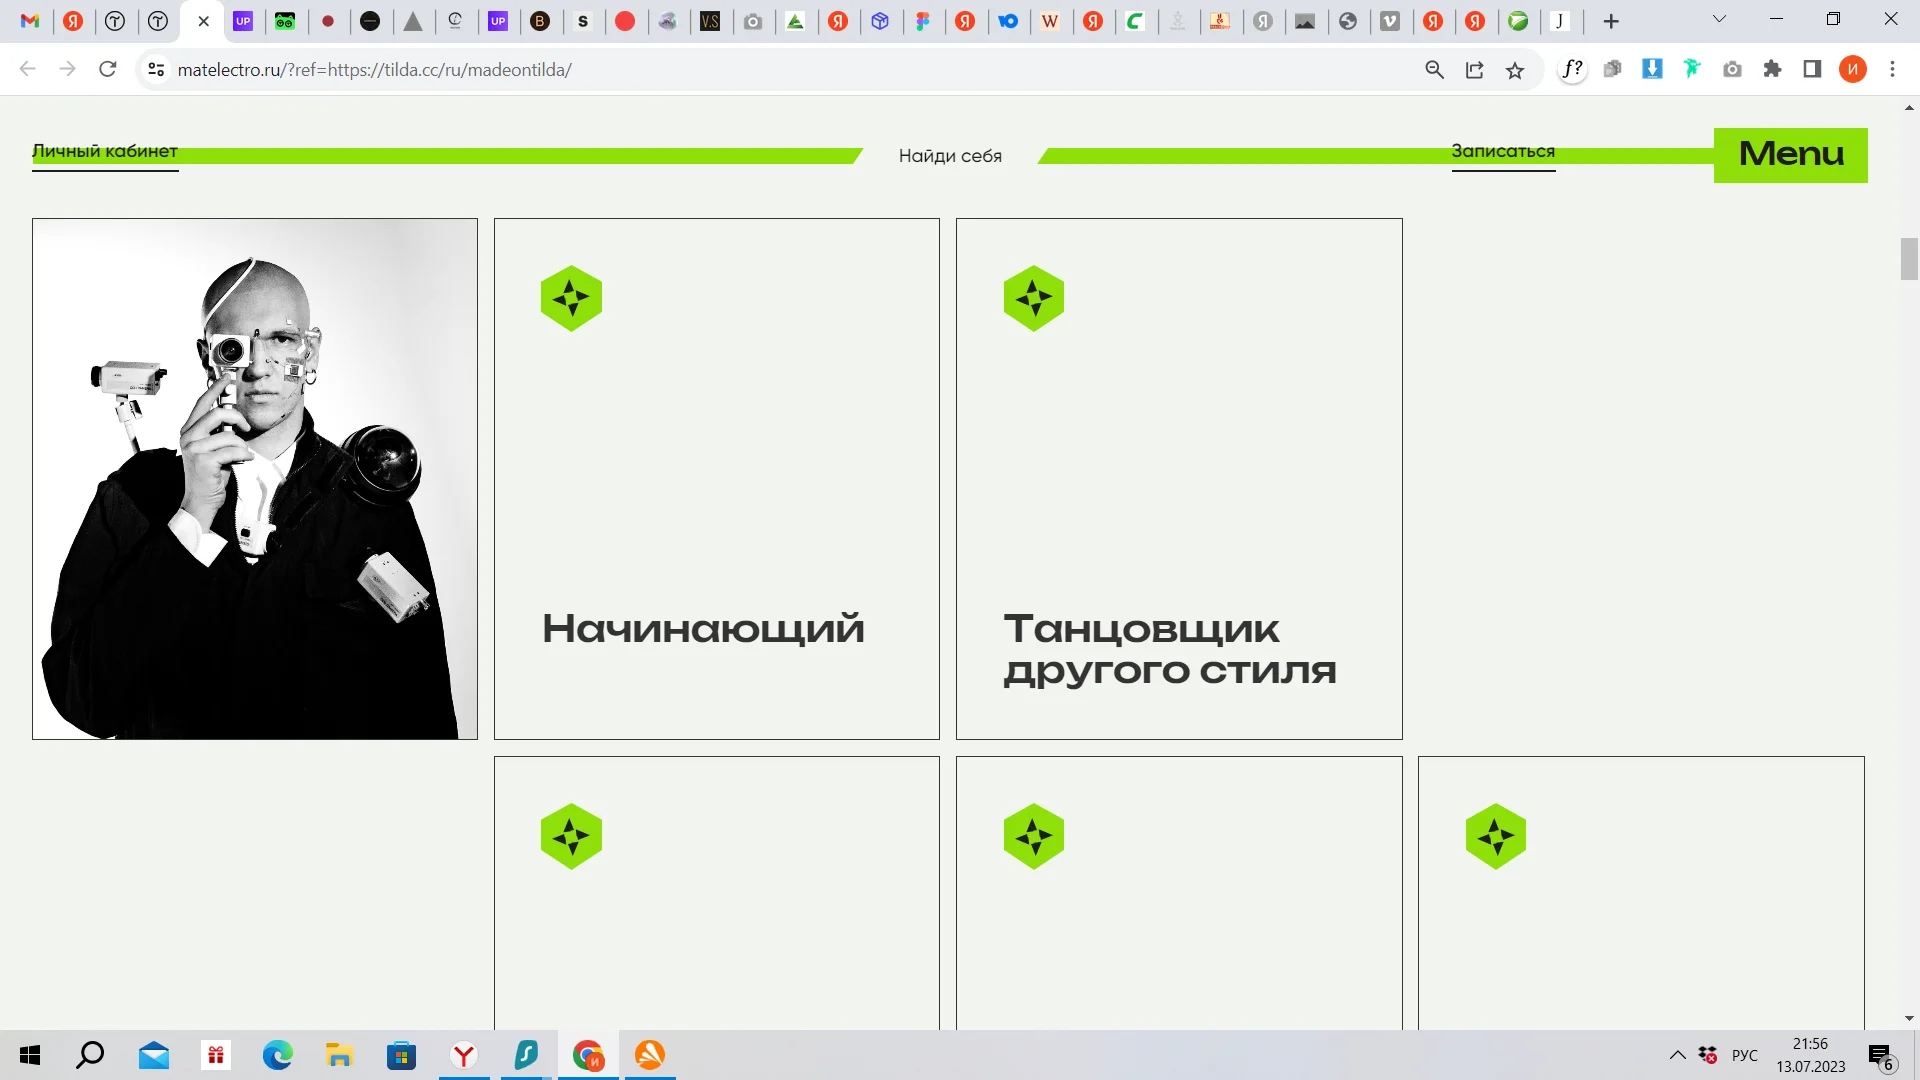Switch to the Figma tab
This screenshot has width=1920, height=1080.
tap(923, 21)
